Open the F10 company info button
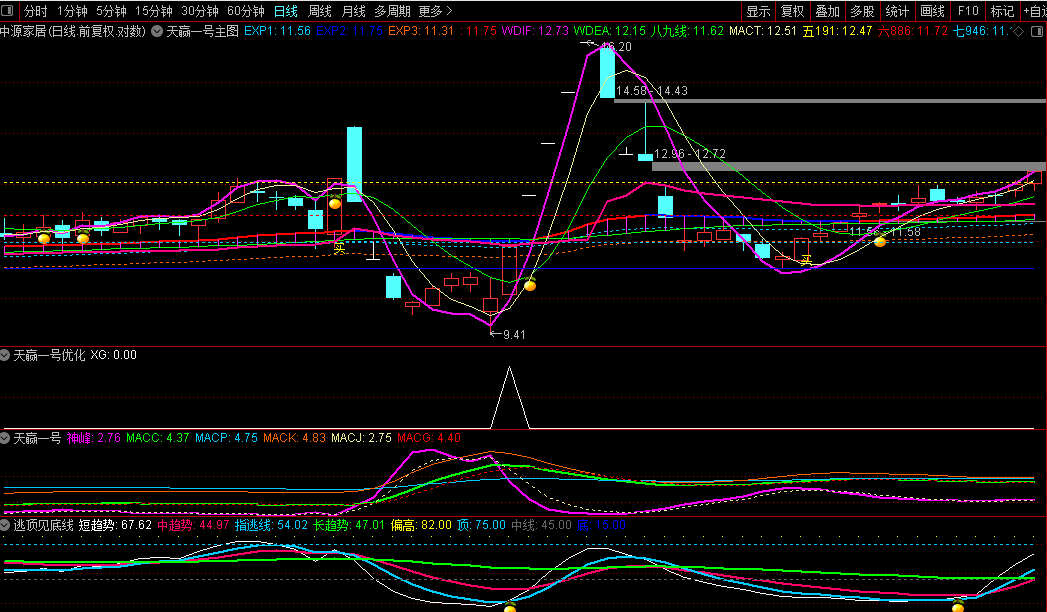The height and width of the screenshot is (612, 1047). [967, 11]
